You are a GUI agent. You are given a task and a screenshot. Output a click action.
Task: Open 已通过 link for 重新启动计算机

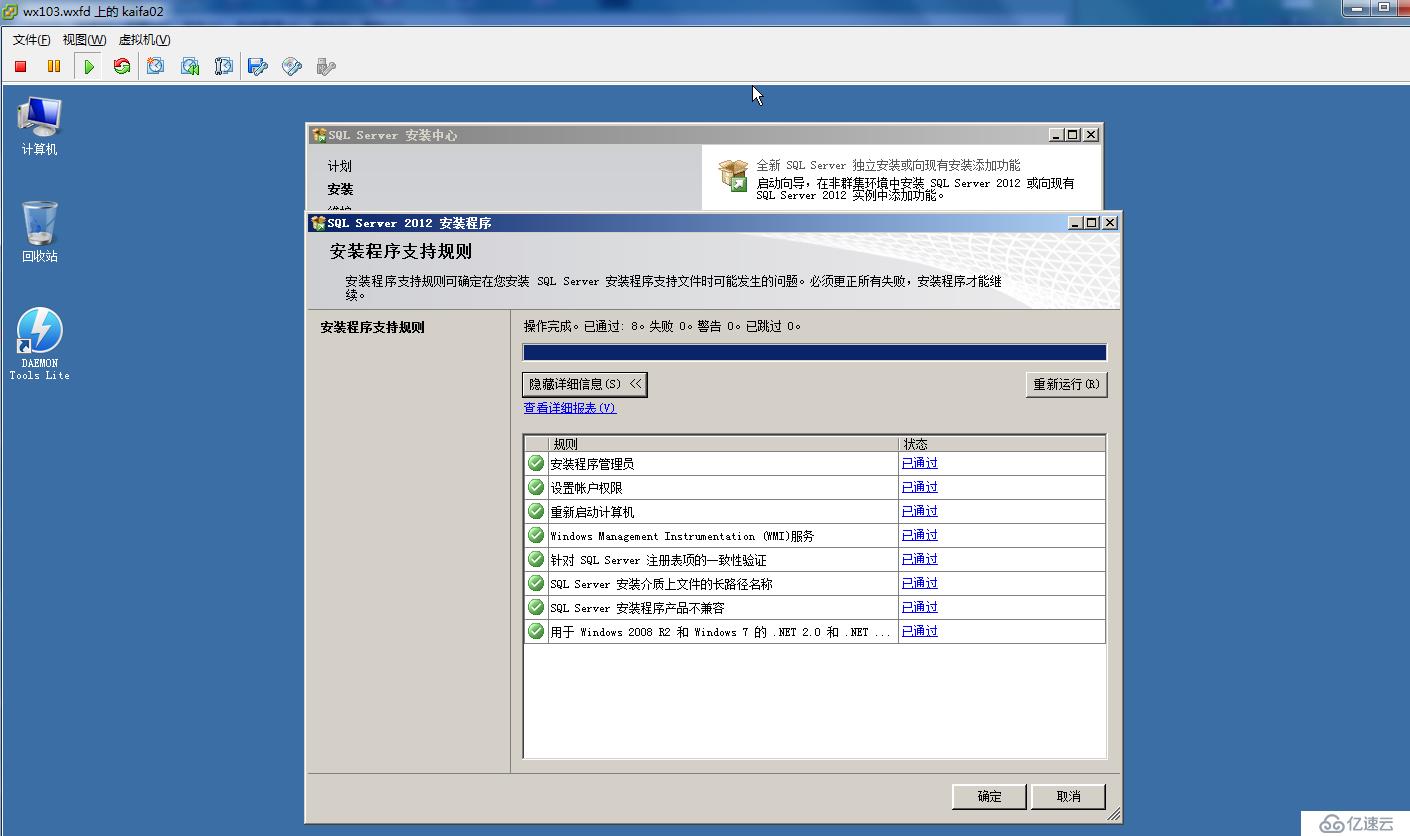(x=920, y=511)
